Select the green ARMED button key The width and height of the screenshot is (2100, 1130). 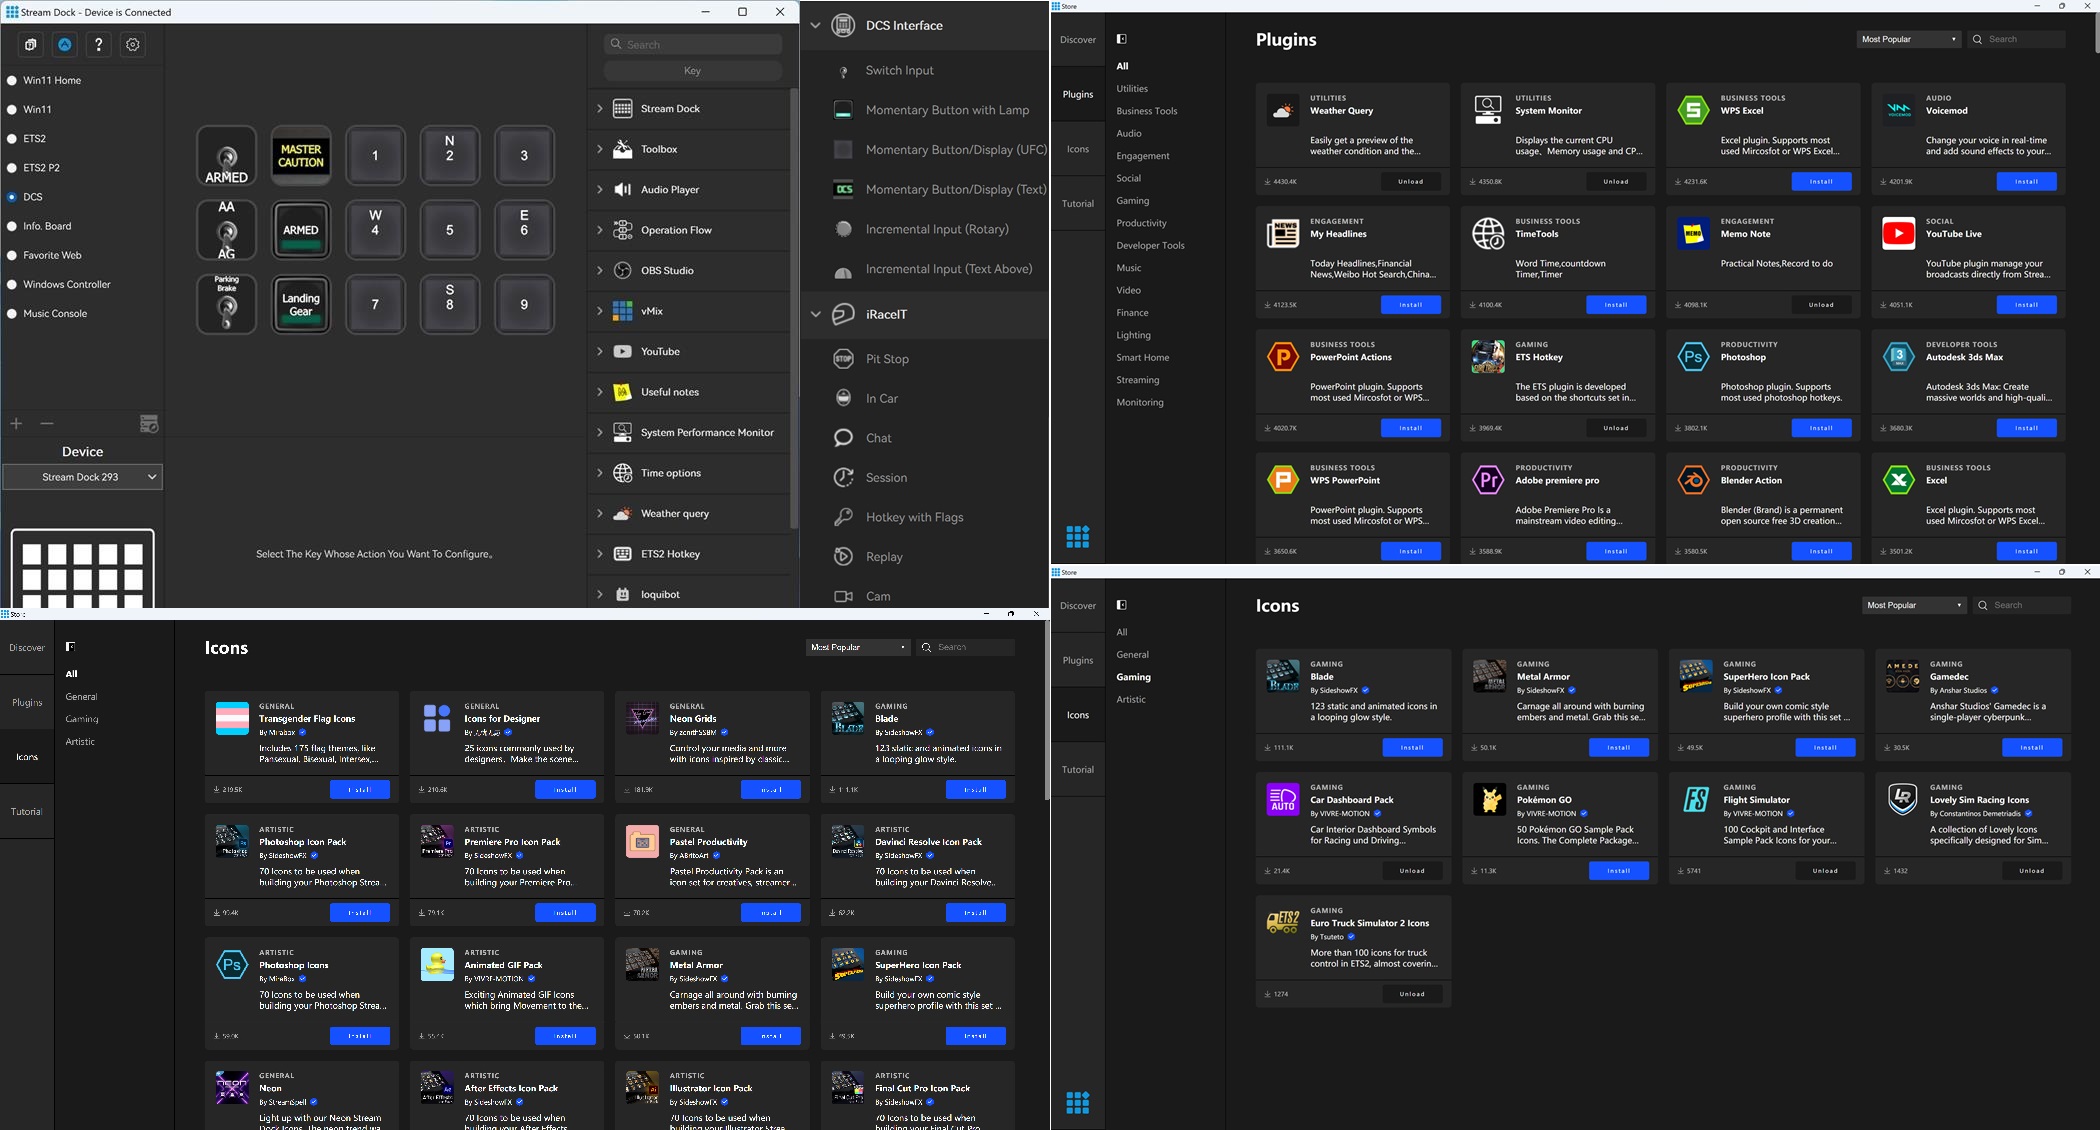[301, 230]
